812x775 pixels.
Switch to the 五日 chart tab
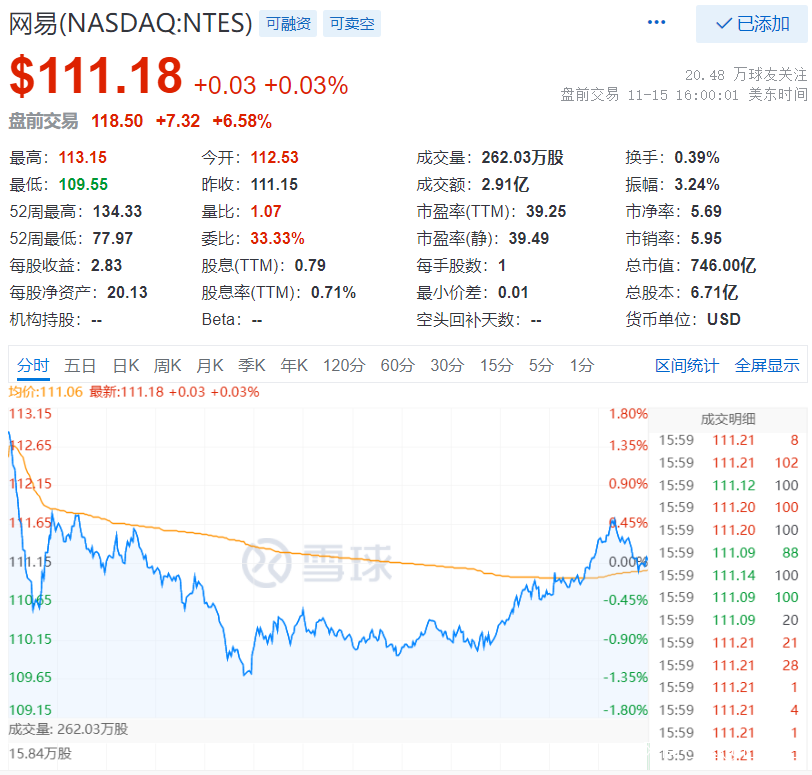80,365
